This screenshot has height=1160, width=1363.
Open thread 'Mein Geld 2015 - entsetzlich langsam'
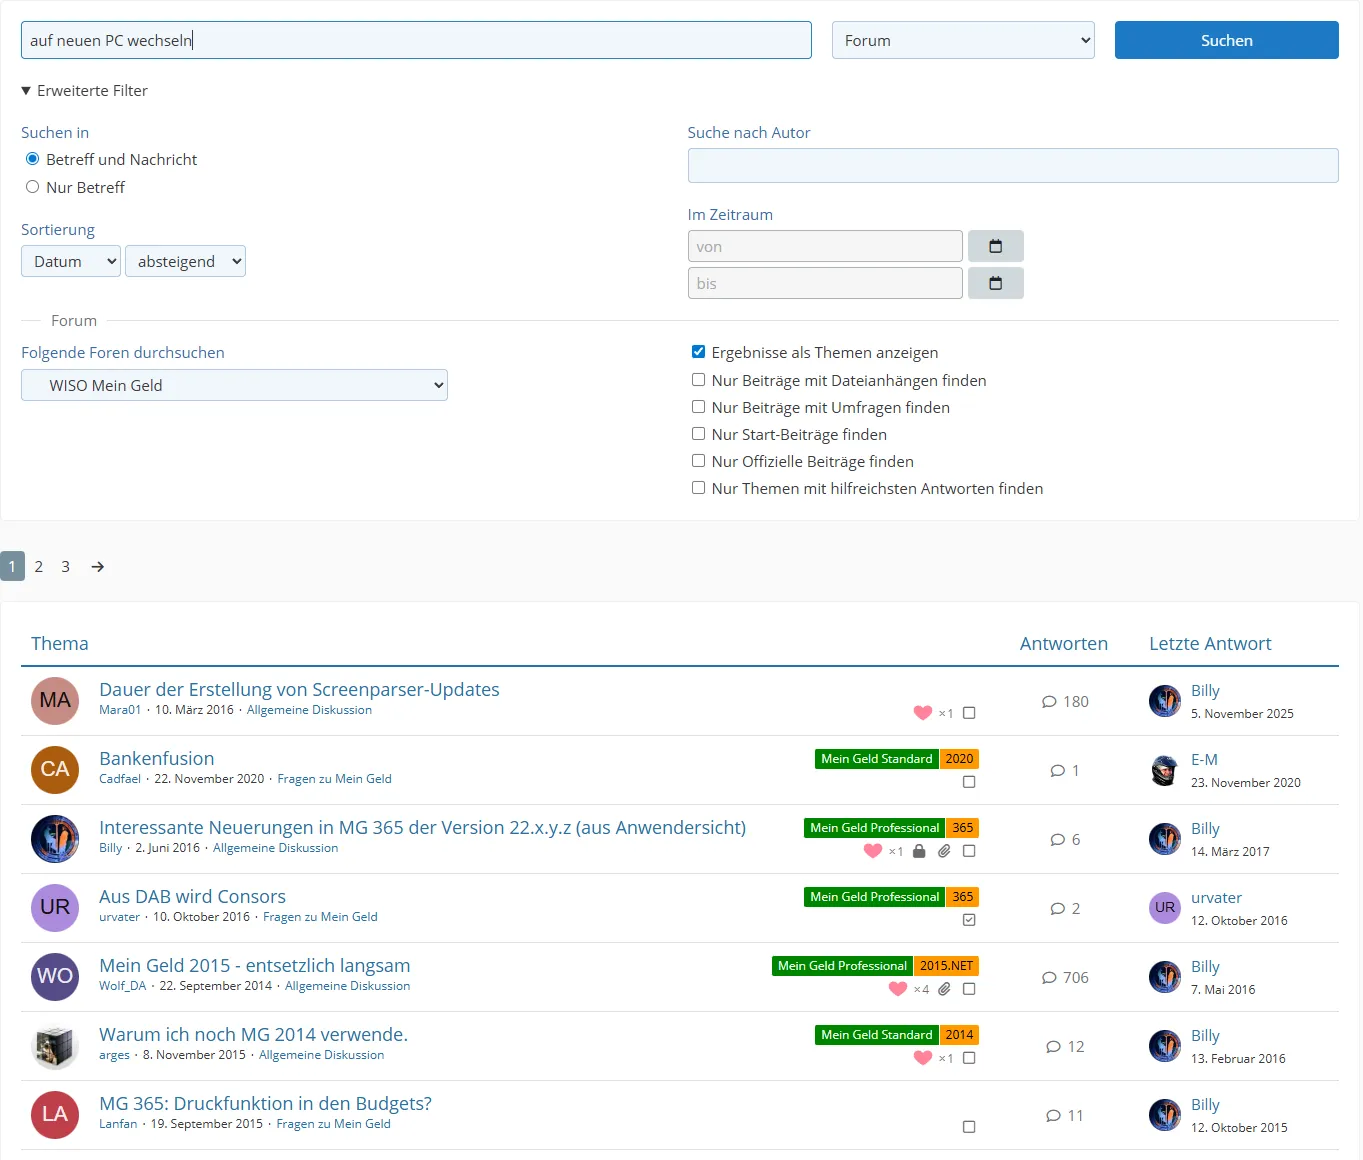[x=254, y=966]
